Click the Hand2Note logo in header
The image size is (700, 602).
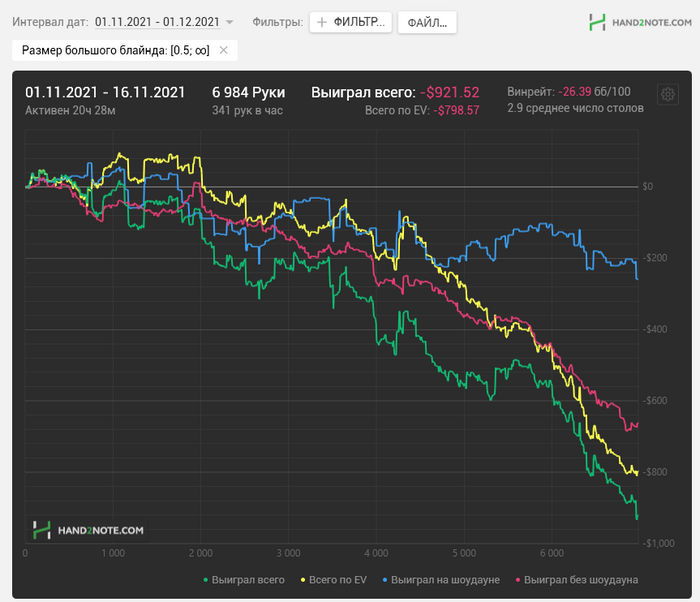pyautogui.click(x=640, y=22)
